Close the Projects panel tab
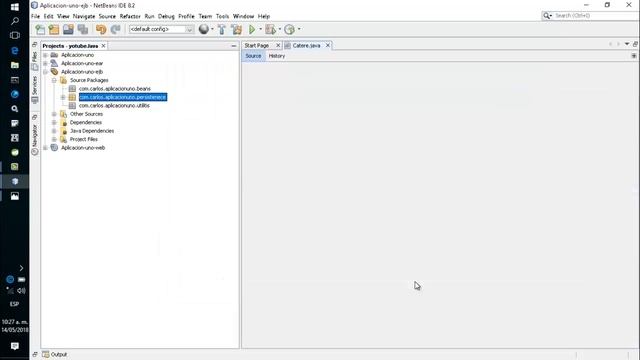This screenshot has width=640, height=360. (104, 46)
